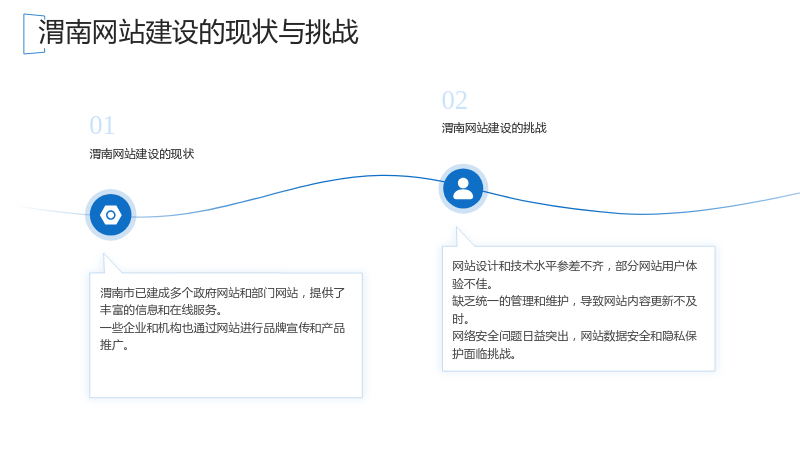The height and width of the screenshot is (450, 800).
Task: Click the text 推广 in left callout
Action: click(x=114, y=345)
